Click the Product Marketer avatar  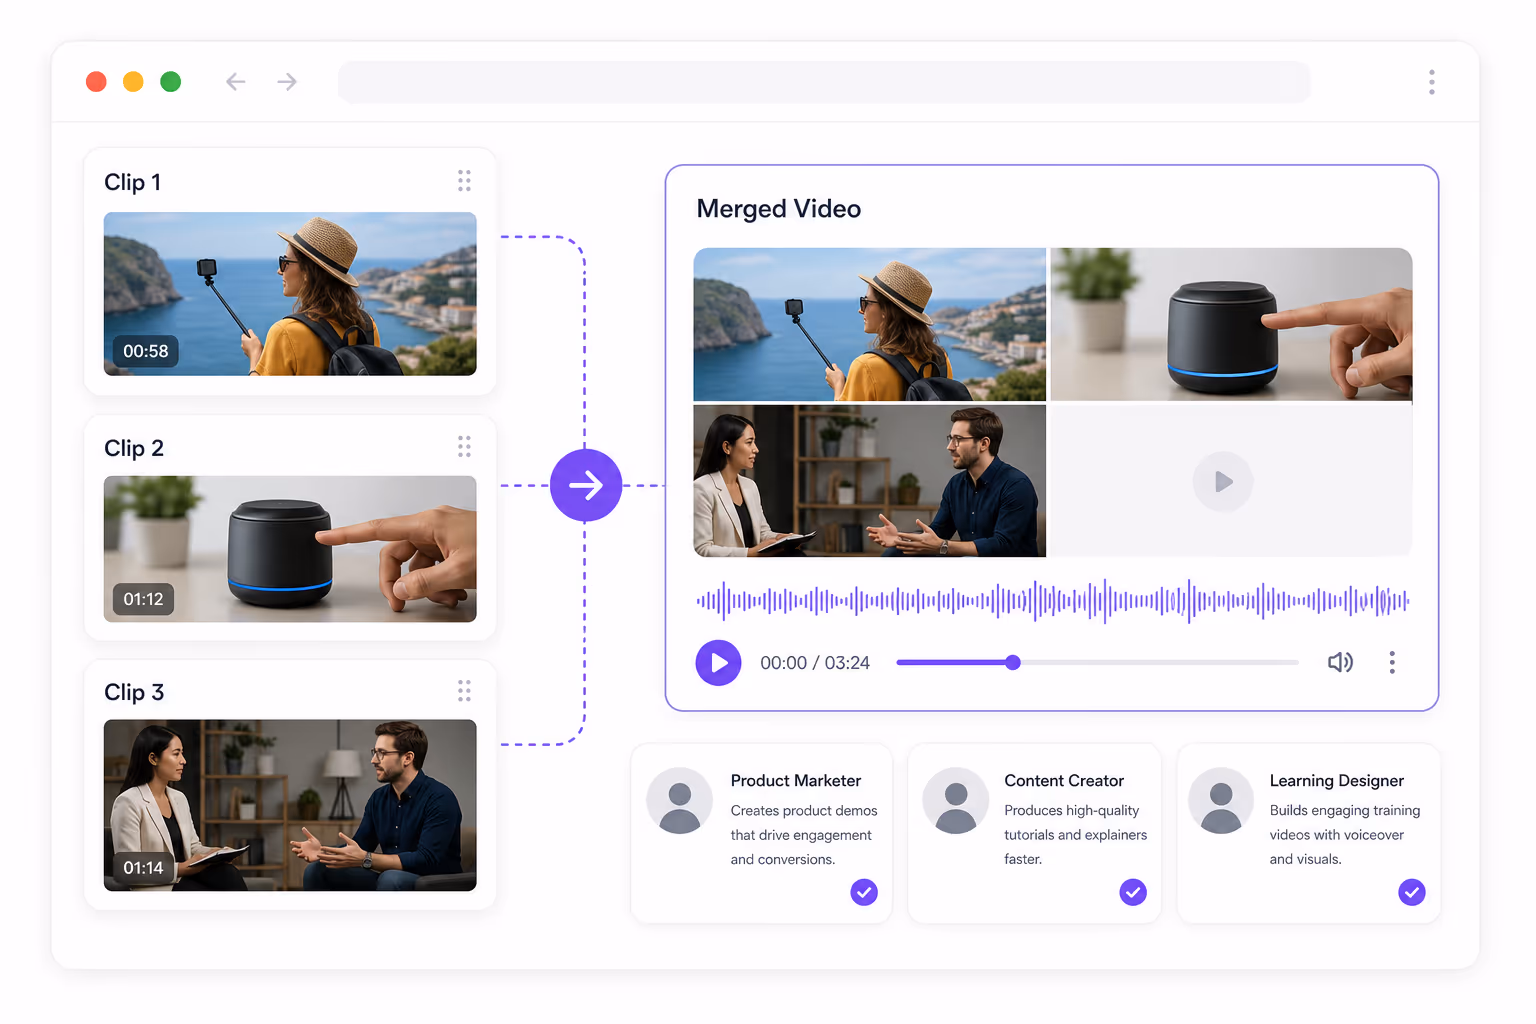(680, 801)
